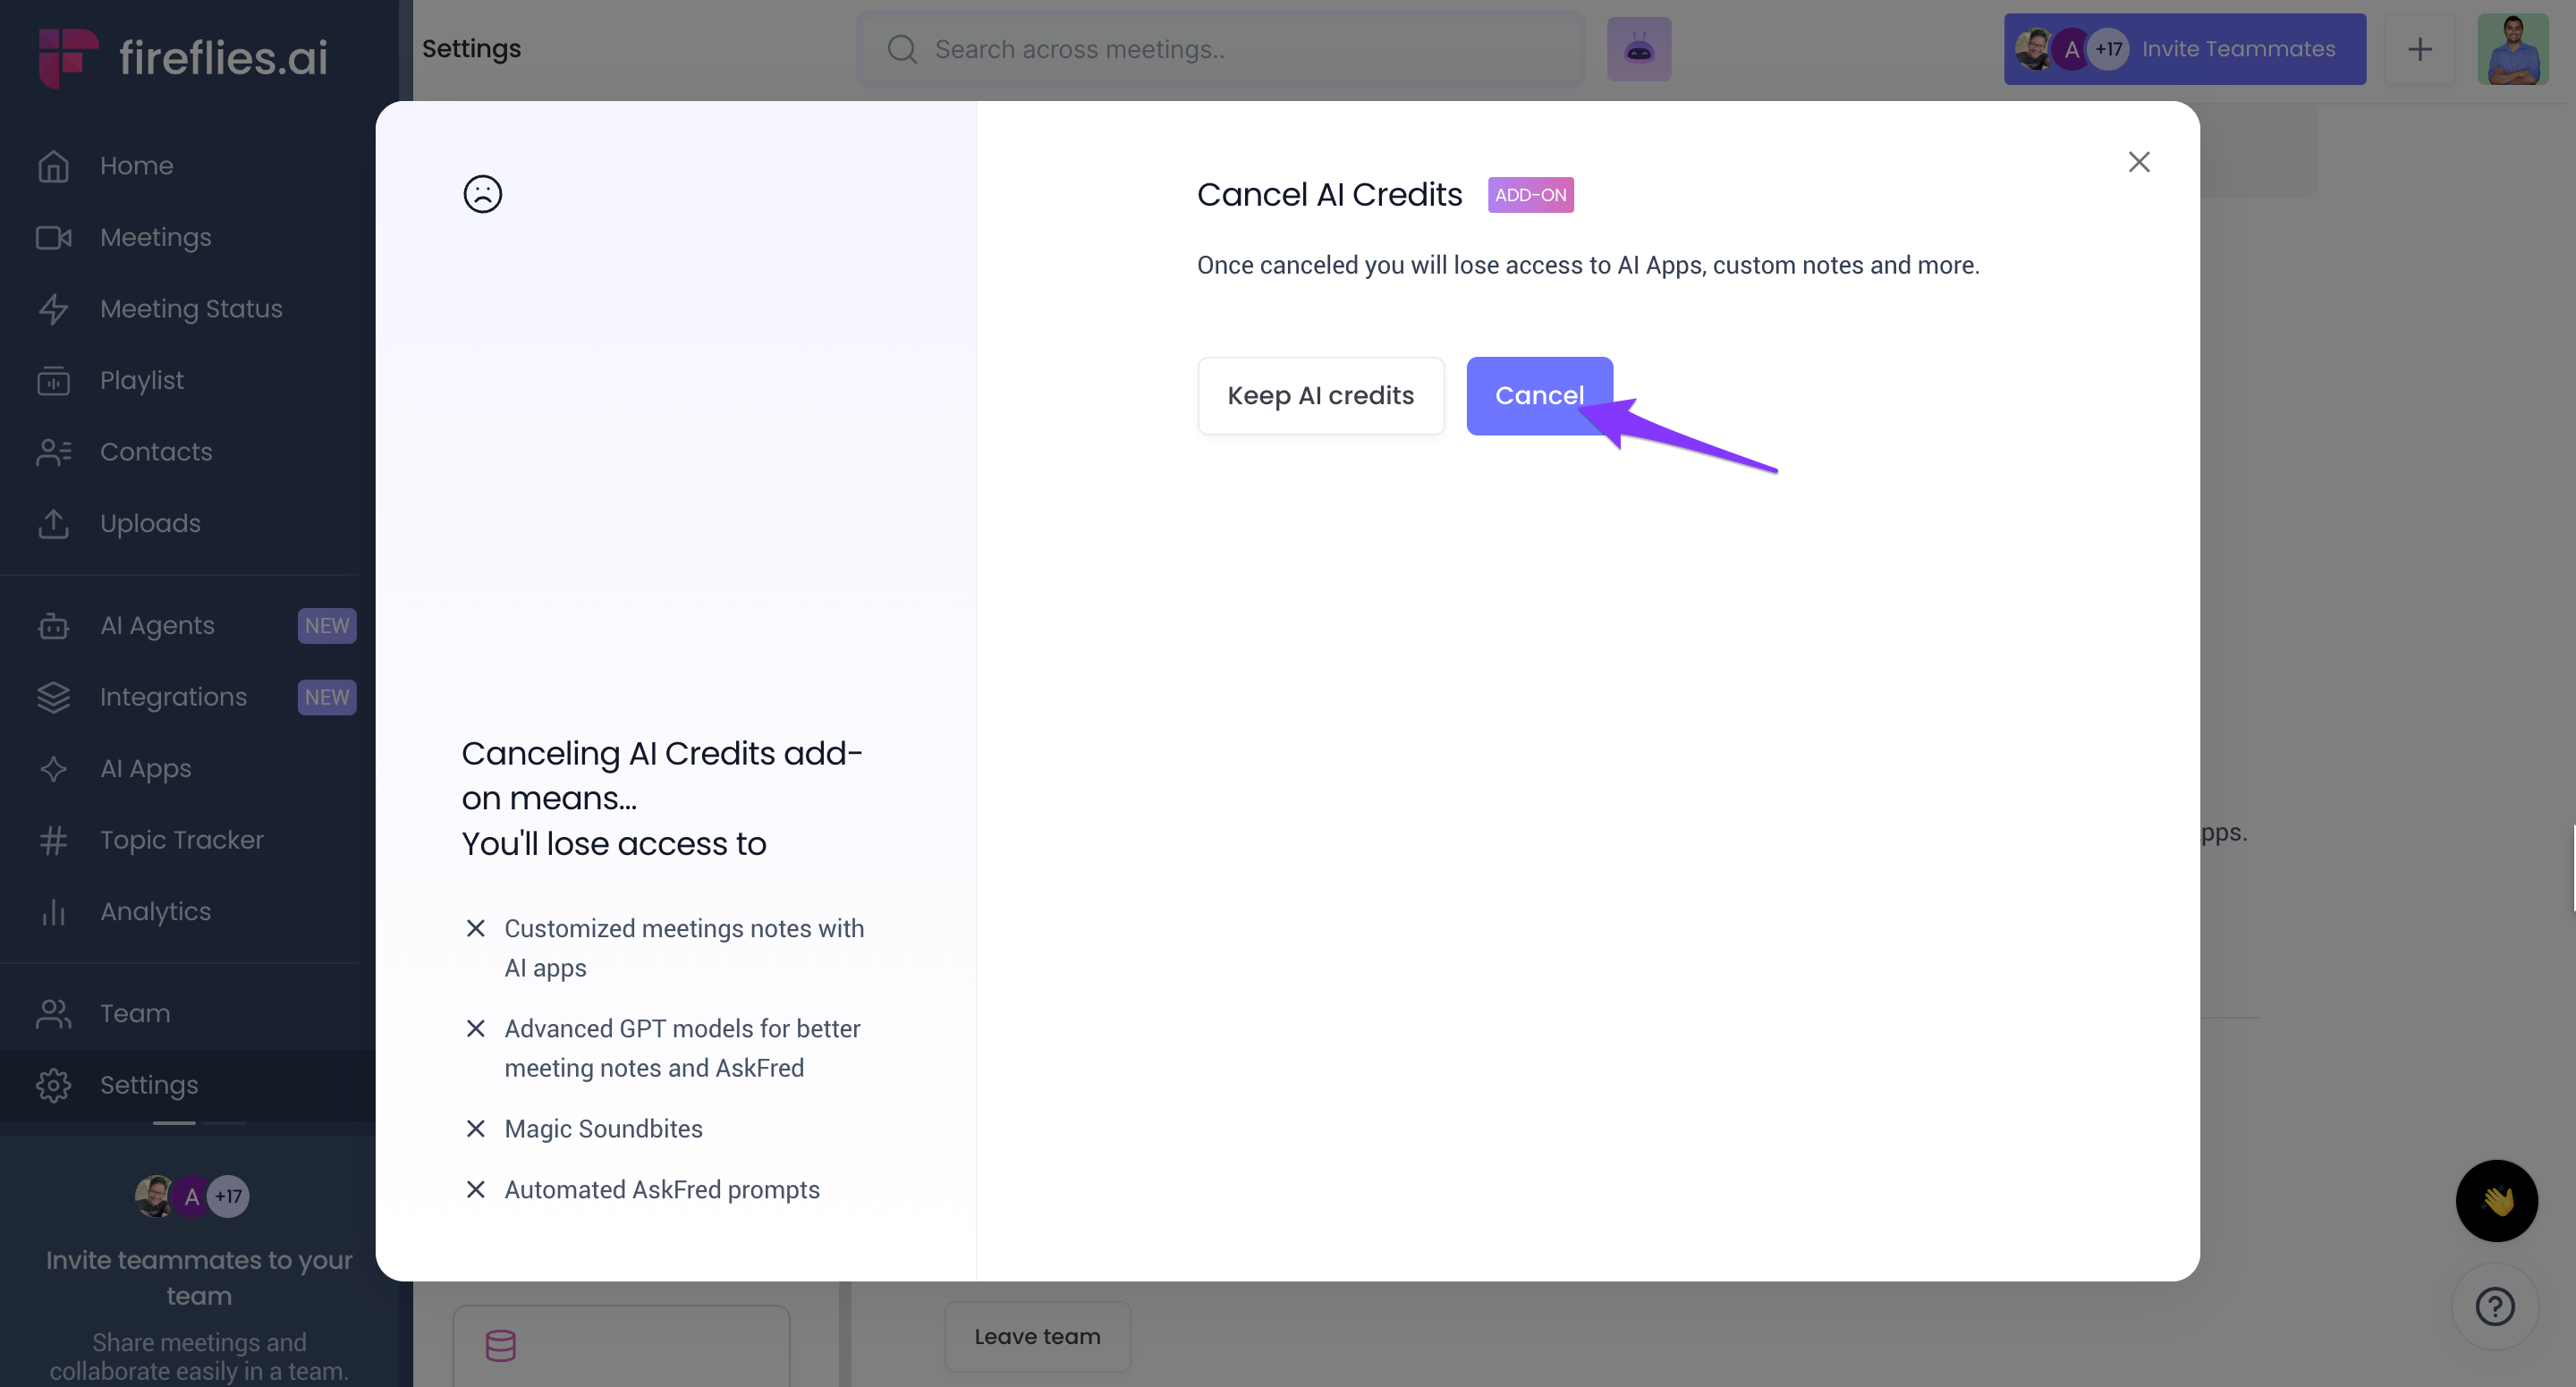The height and width of the screenshot is (1387, 2576).
Task: Click the plus icon in header
Action: 2419,49
